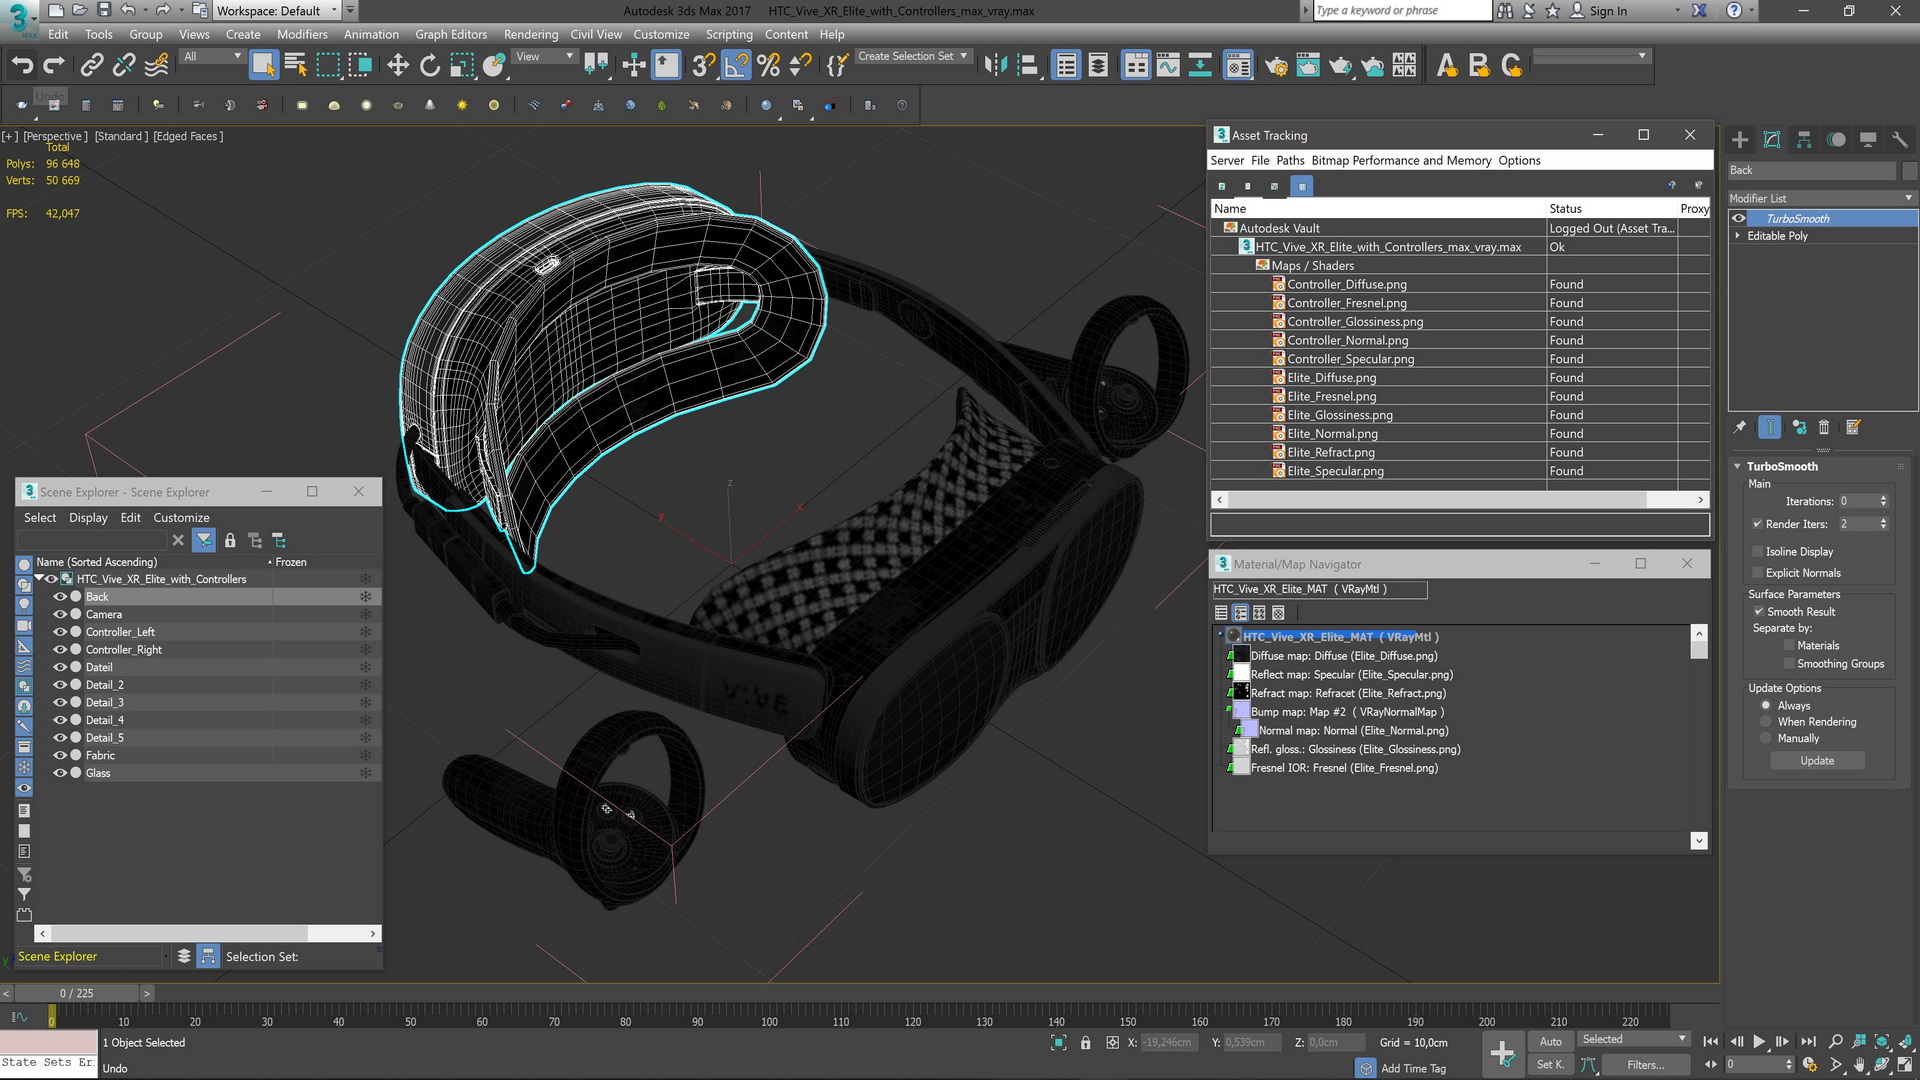
Task: Click the Align tool icon
Action: (1028, 66)
